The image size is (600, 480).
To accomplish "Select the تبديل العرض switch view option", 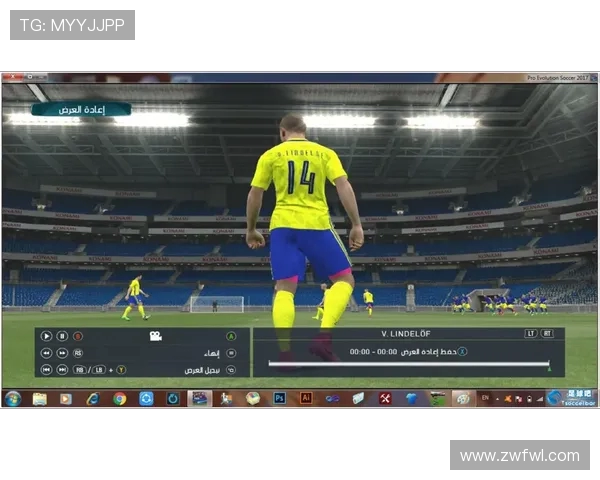I will point(202,370).
